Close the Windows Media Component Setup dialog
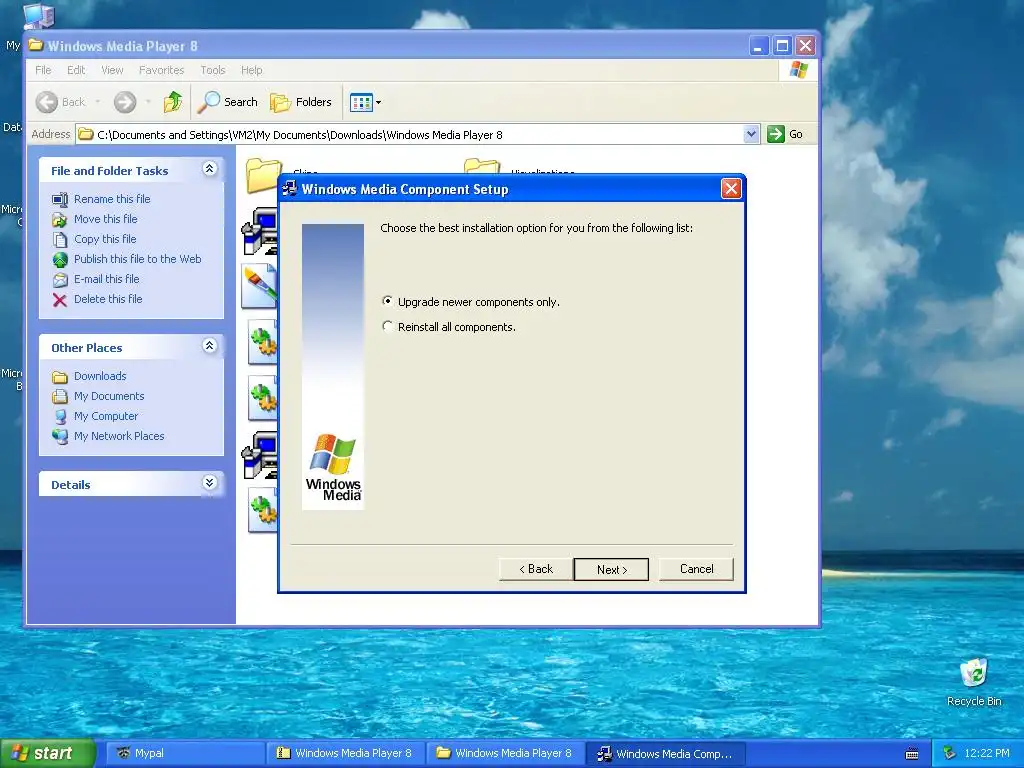The width and height of the screenshot is (1024, 768). (x=731, y=189)
